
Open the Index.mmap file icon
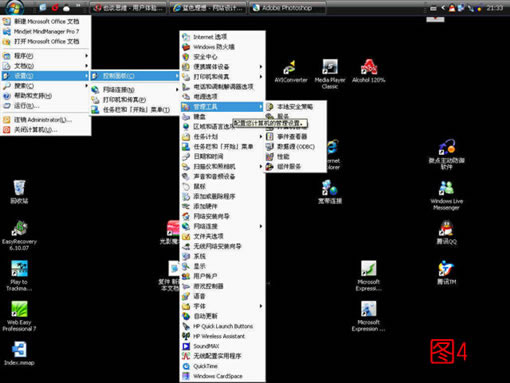click(x=19, y=353)
